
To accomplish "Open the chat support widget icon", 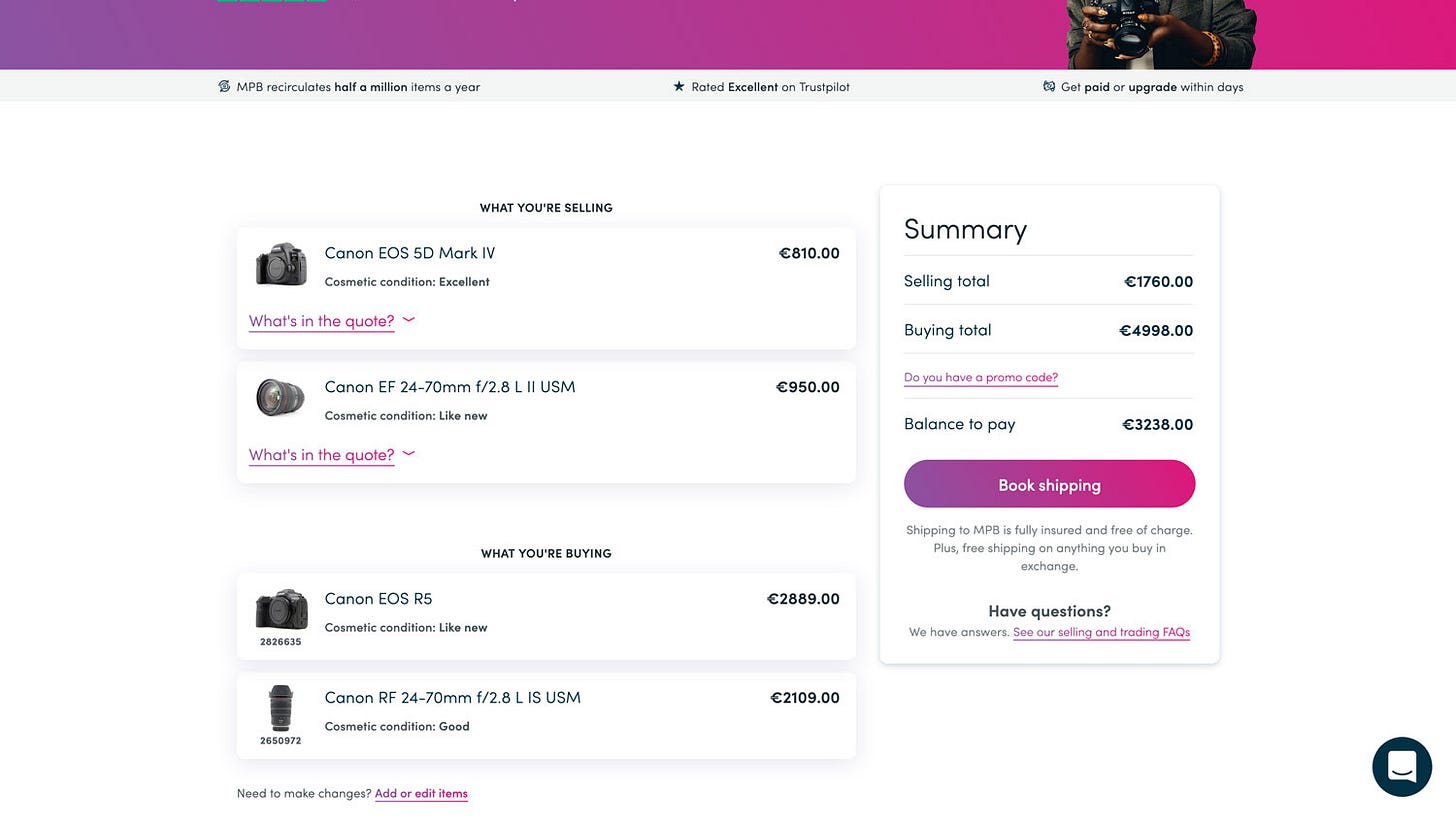I will 1401,767.
